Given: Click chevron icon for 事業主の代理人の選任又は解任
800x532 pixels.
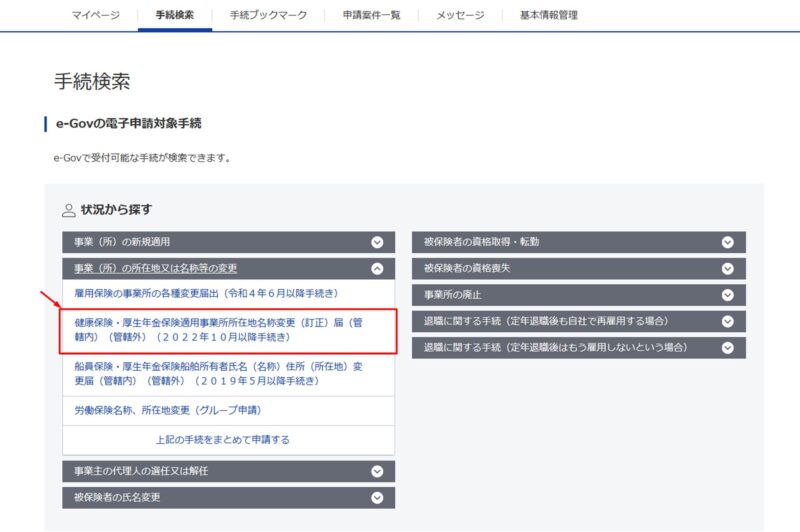Looking at the screenshot, I should tap(377, 471).
